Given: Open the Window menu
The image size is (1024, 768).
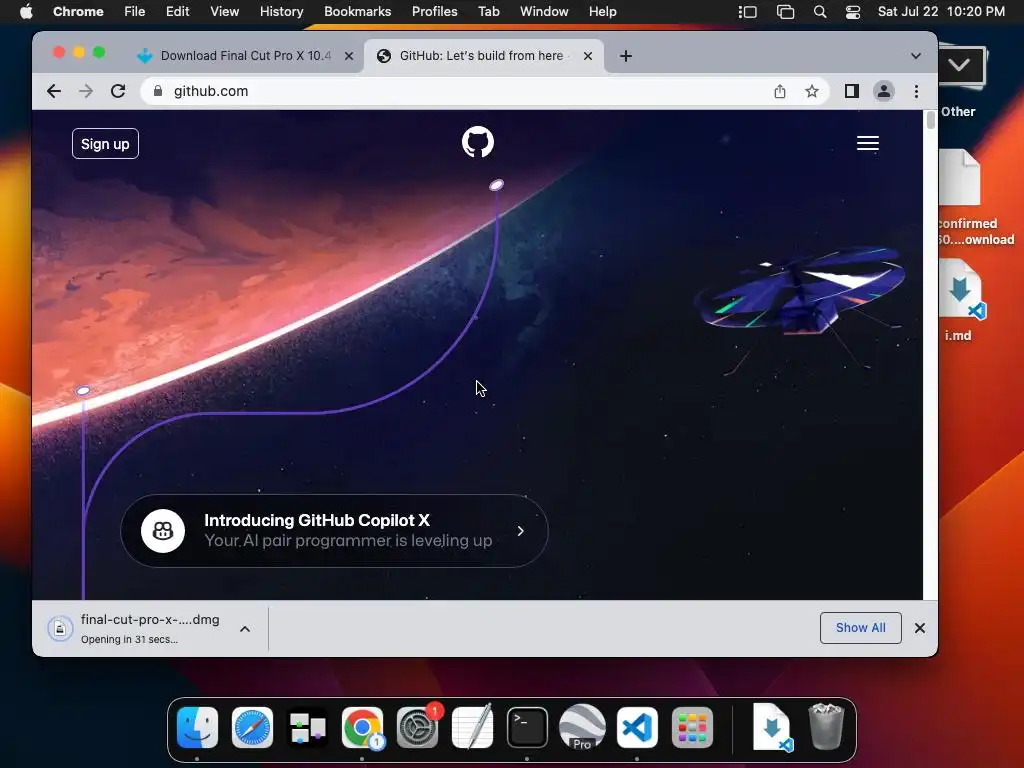Looking at the screenshot, I should pyautogui.click(x=544, y=12).
